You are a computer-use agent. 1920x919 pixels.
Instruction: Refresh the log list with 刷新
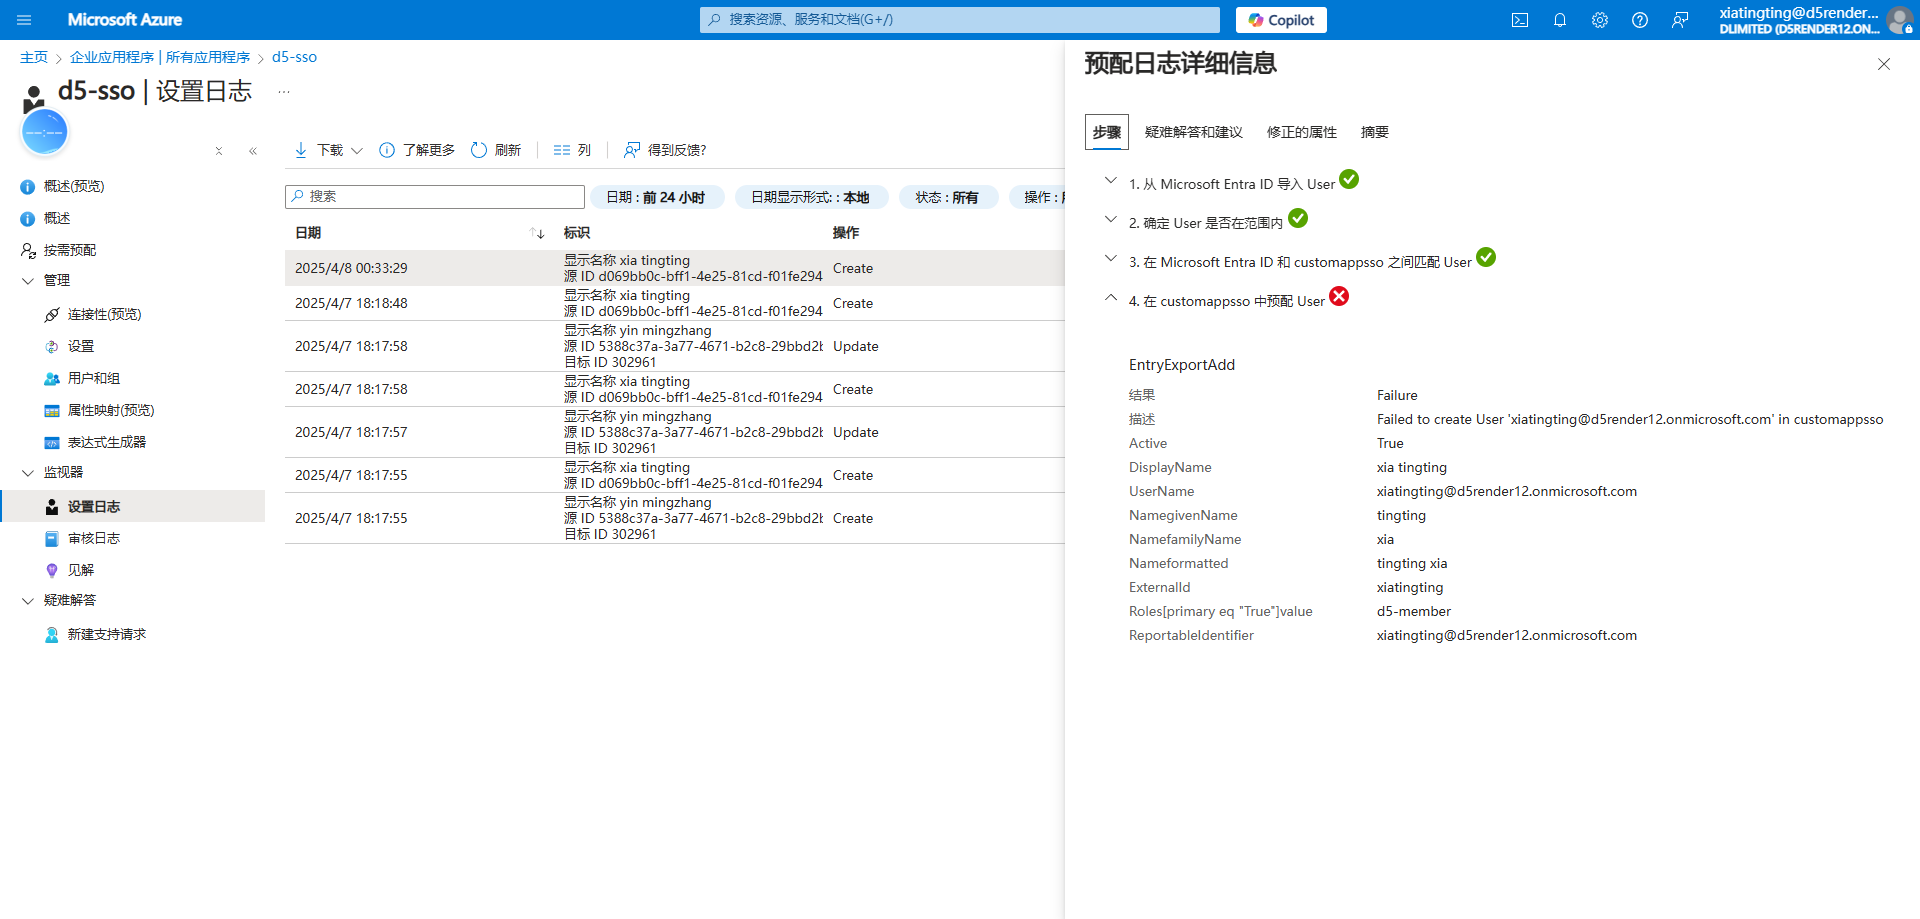coord(496,150)
